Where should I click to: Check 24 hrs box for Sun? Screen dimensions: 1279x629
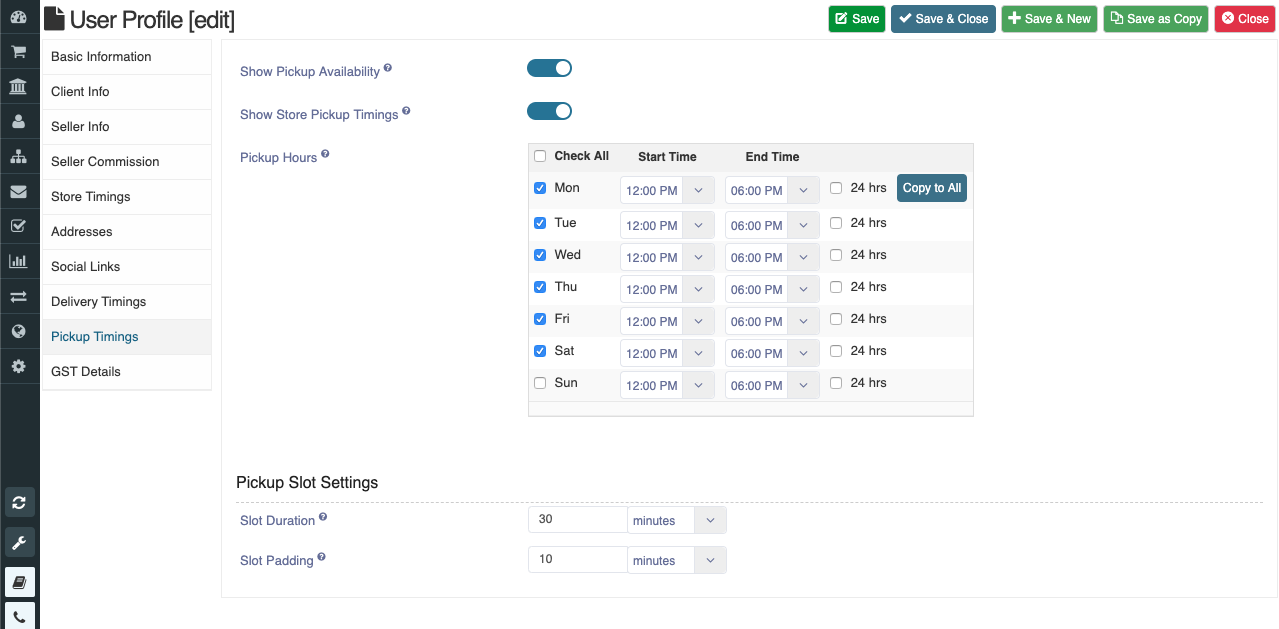pos(836,383)
